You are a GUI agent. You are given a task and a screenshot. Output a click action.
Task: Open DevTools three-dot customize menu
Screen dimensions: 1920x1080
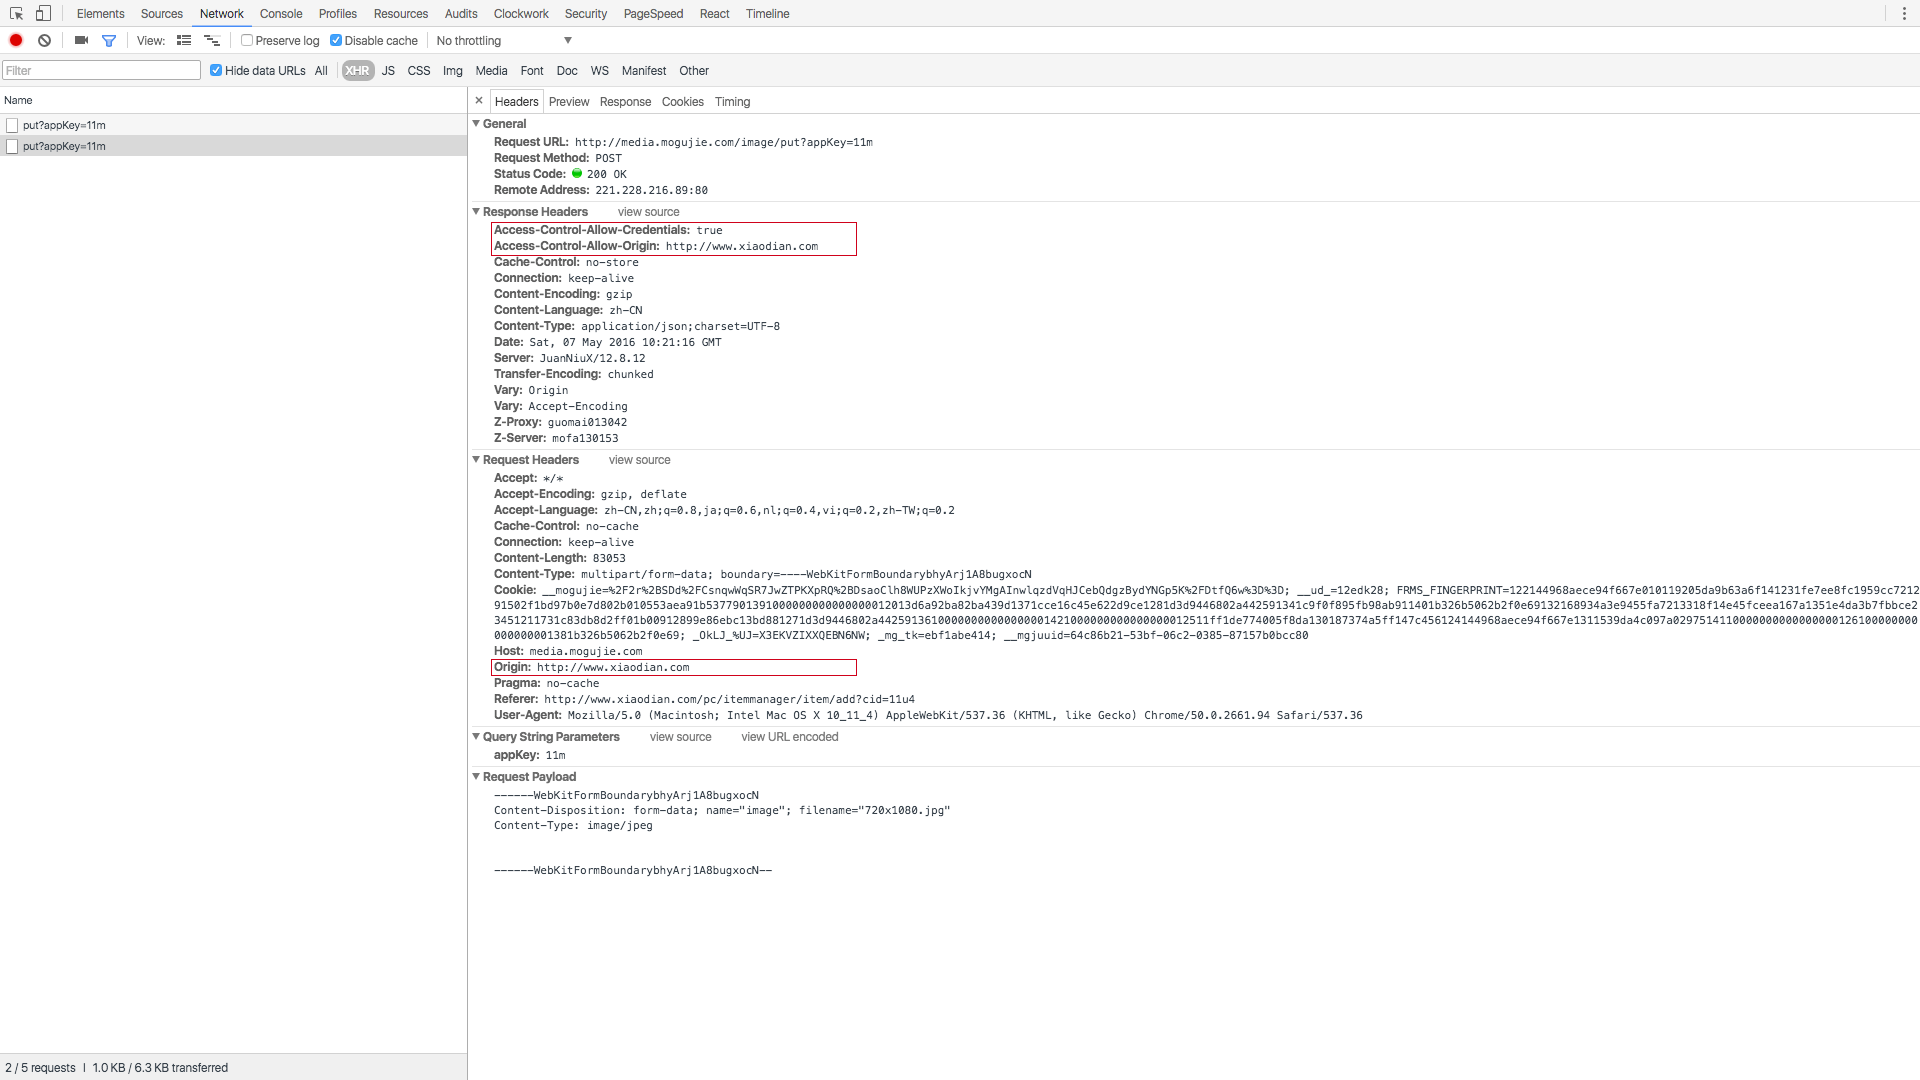coord(1903,14)
